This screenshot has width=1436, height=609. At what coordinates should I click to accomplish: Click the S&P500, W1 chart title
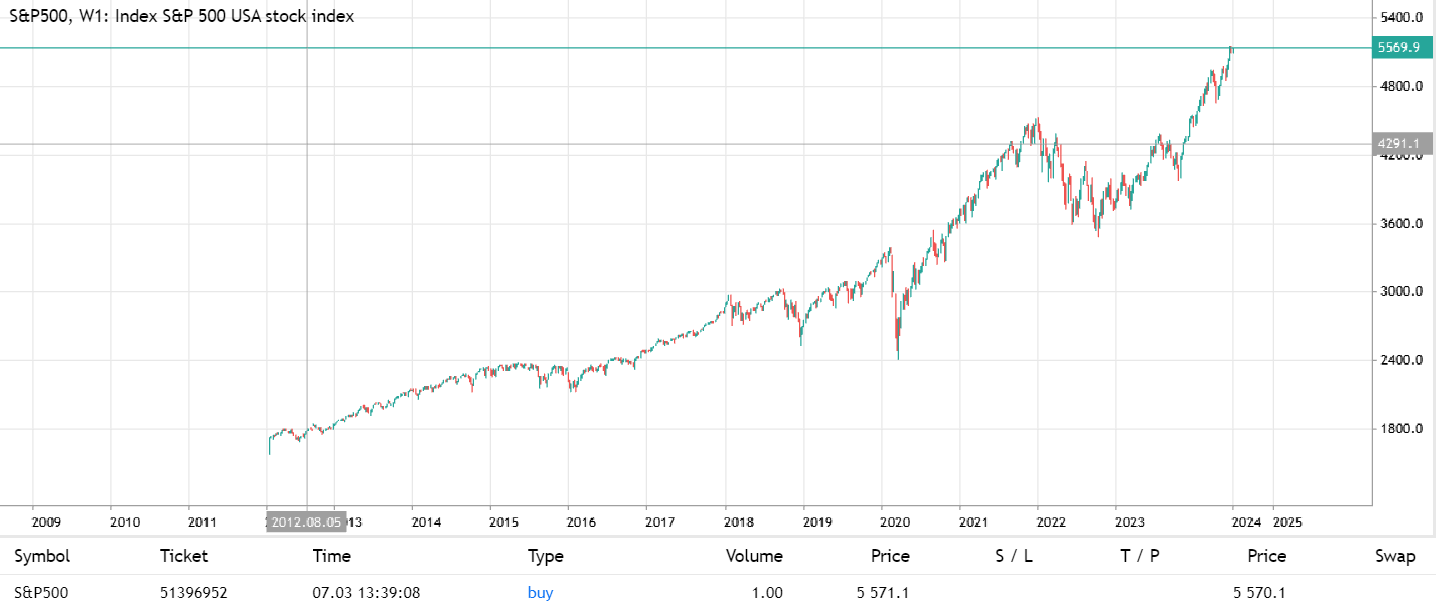(180, 16)
